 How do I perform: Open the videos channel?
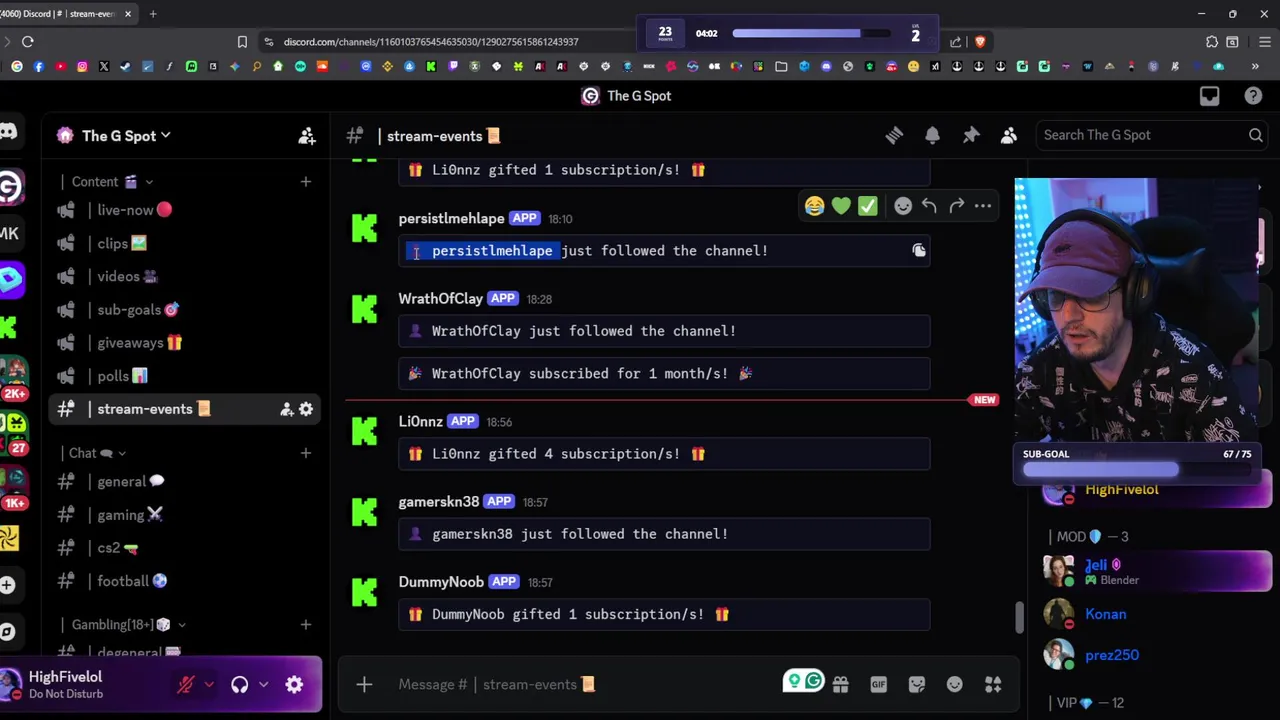click(x=185, y=276)
